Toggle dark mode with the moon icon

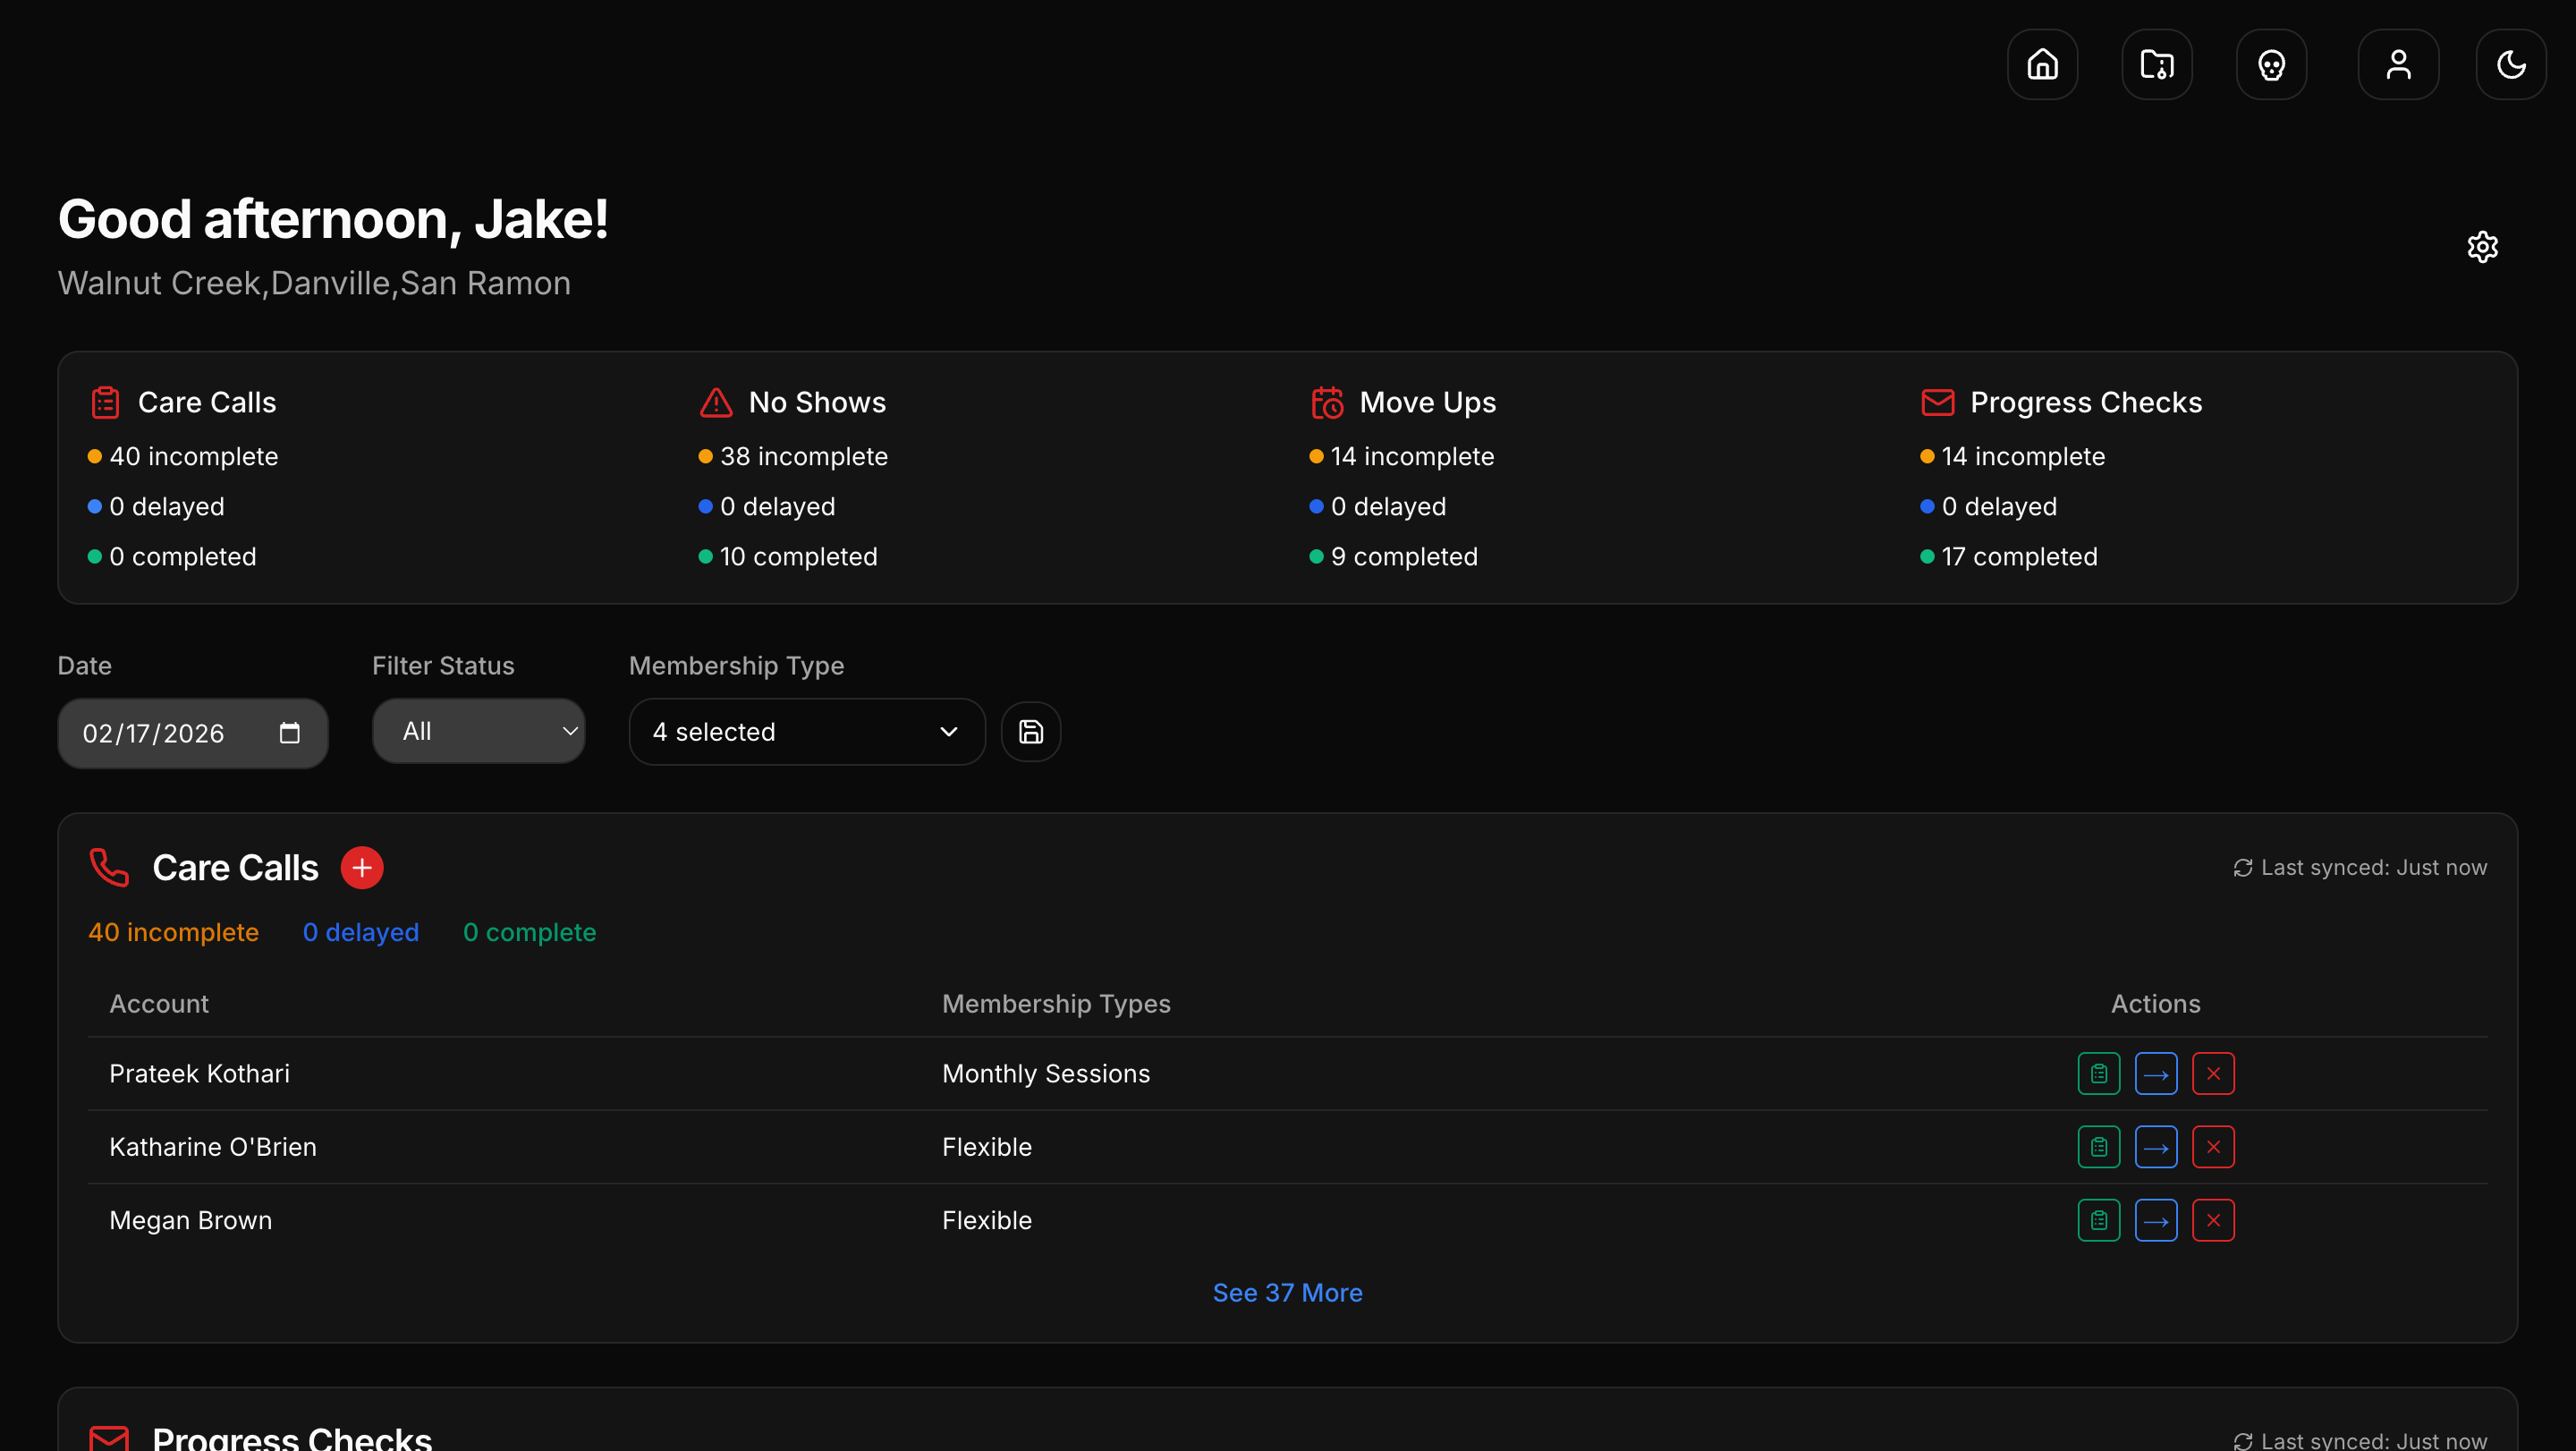point(2511,64)
